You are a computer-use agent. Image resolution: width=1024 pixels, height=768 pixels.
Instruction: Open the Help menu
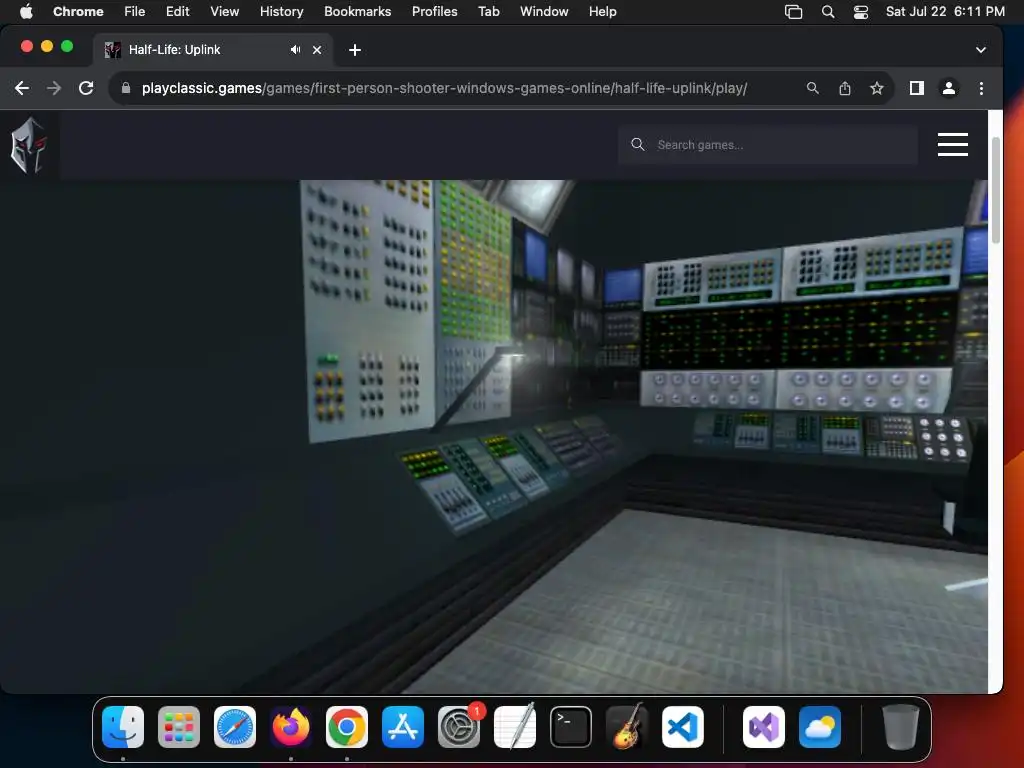point(602,11)
